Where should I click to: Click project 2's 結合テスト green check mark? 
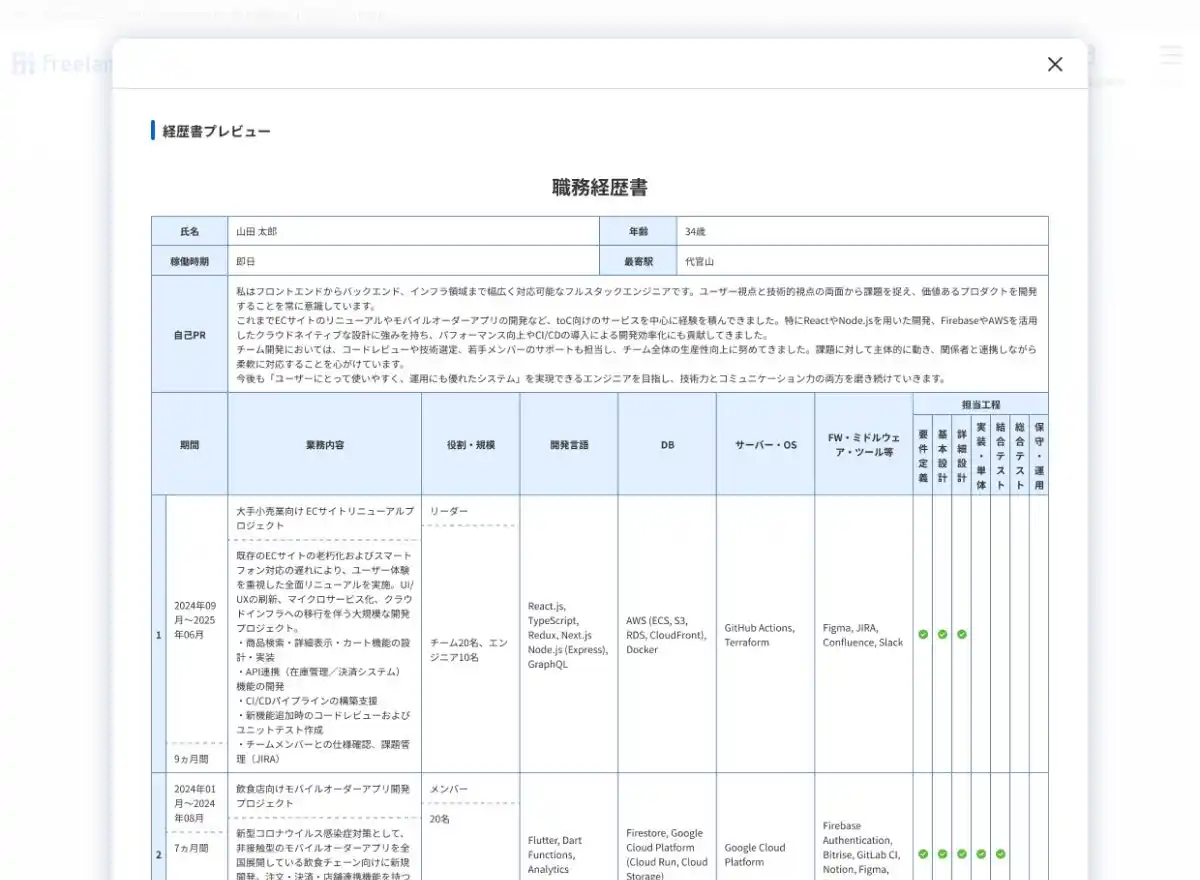1000,854
